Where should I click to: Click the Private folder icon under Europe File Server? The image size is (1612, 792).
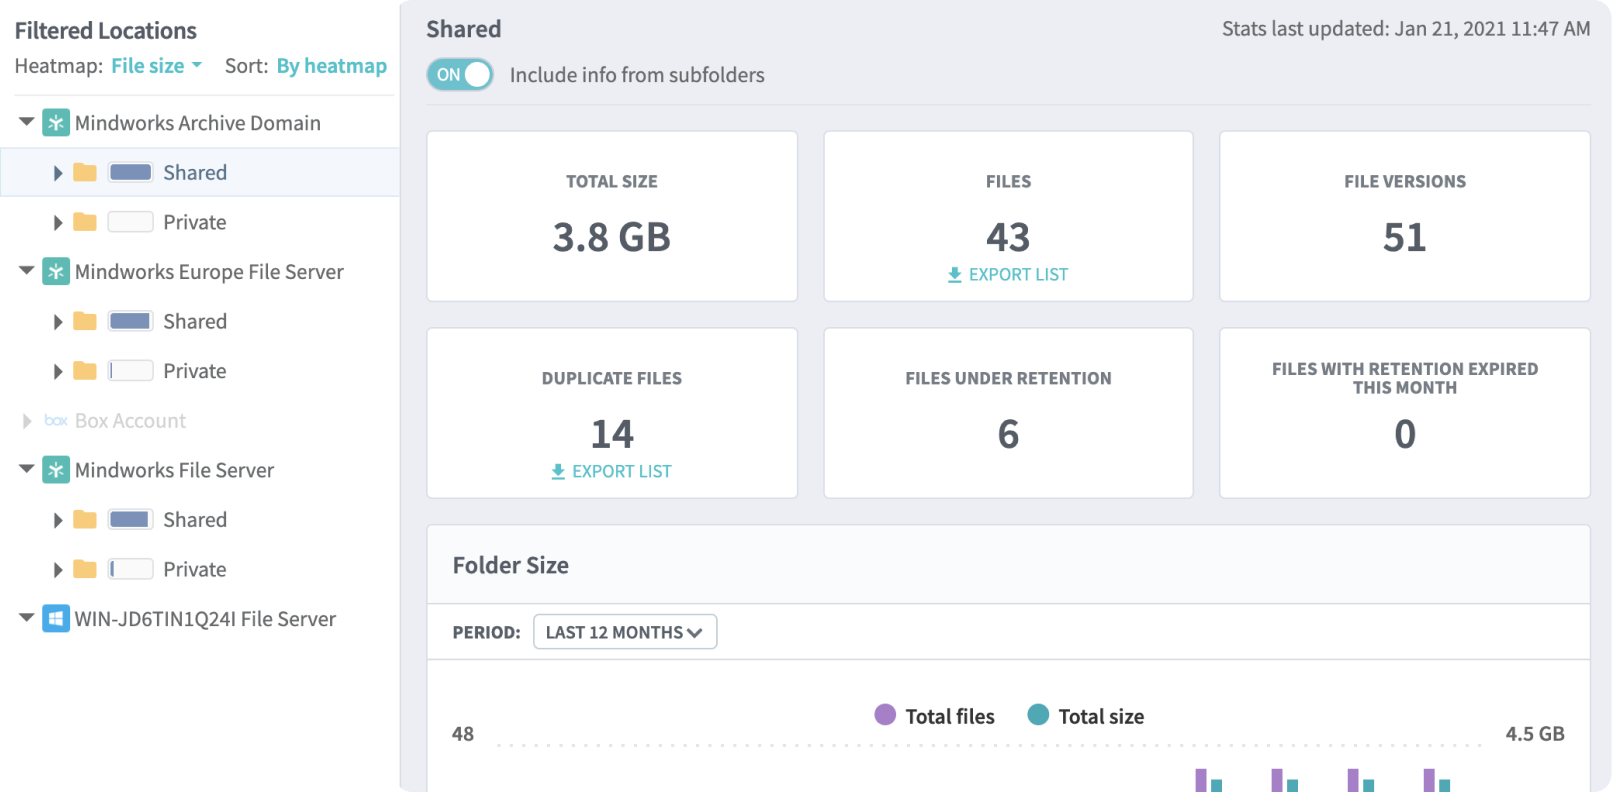click(x=85, y=371)
